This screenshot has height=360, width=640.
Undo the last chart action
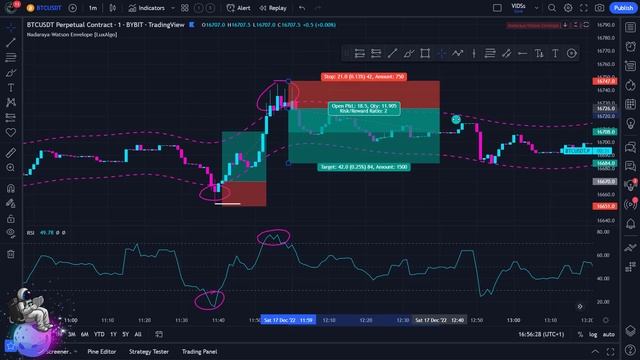tap(302, 8)
